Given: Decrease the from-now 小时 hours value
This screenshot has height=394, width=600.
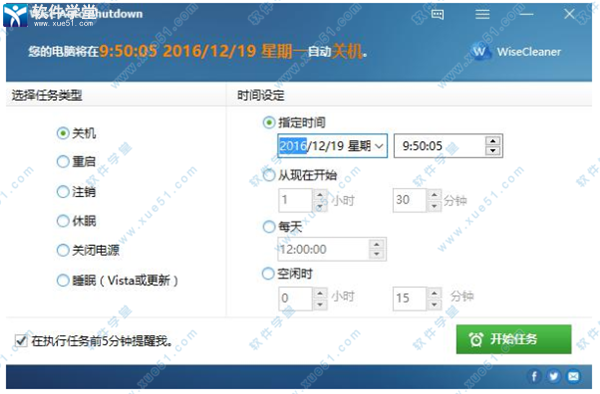Looking at the screenshot, I should click(x=320, y=206).
